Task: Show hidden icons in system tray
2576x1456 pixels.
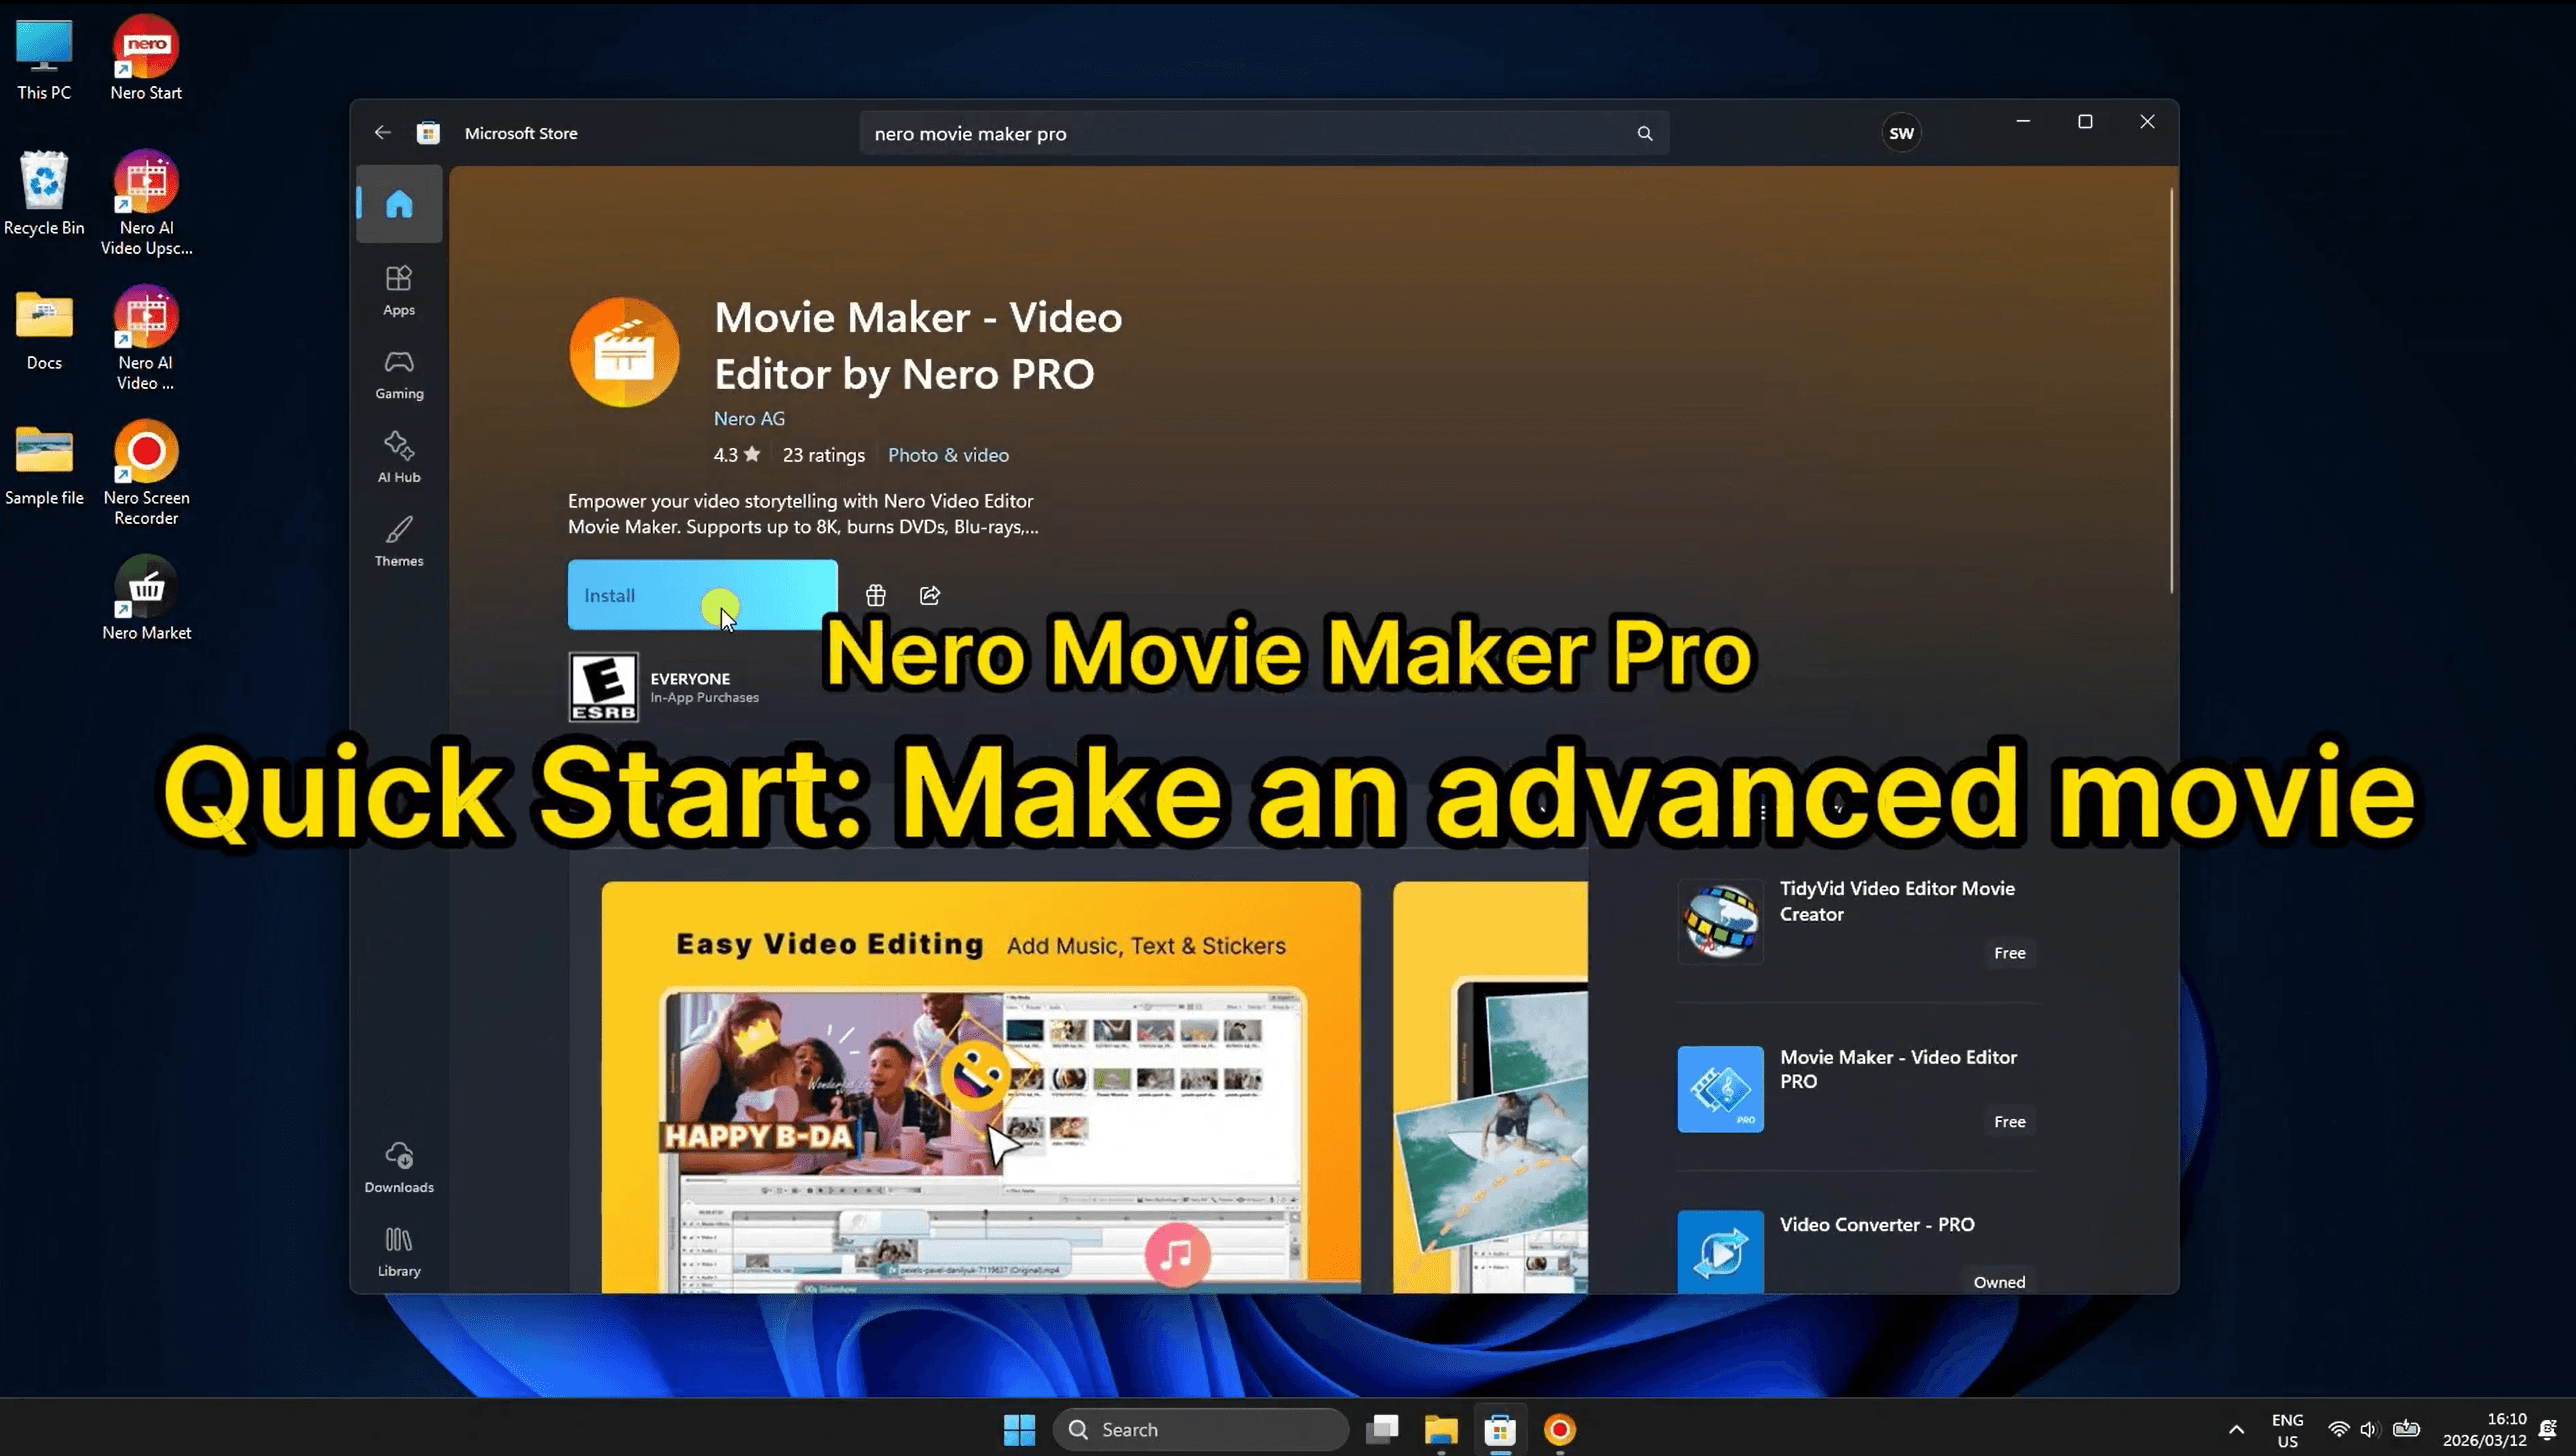Action: [x=2236, y=1430]
